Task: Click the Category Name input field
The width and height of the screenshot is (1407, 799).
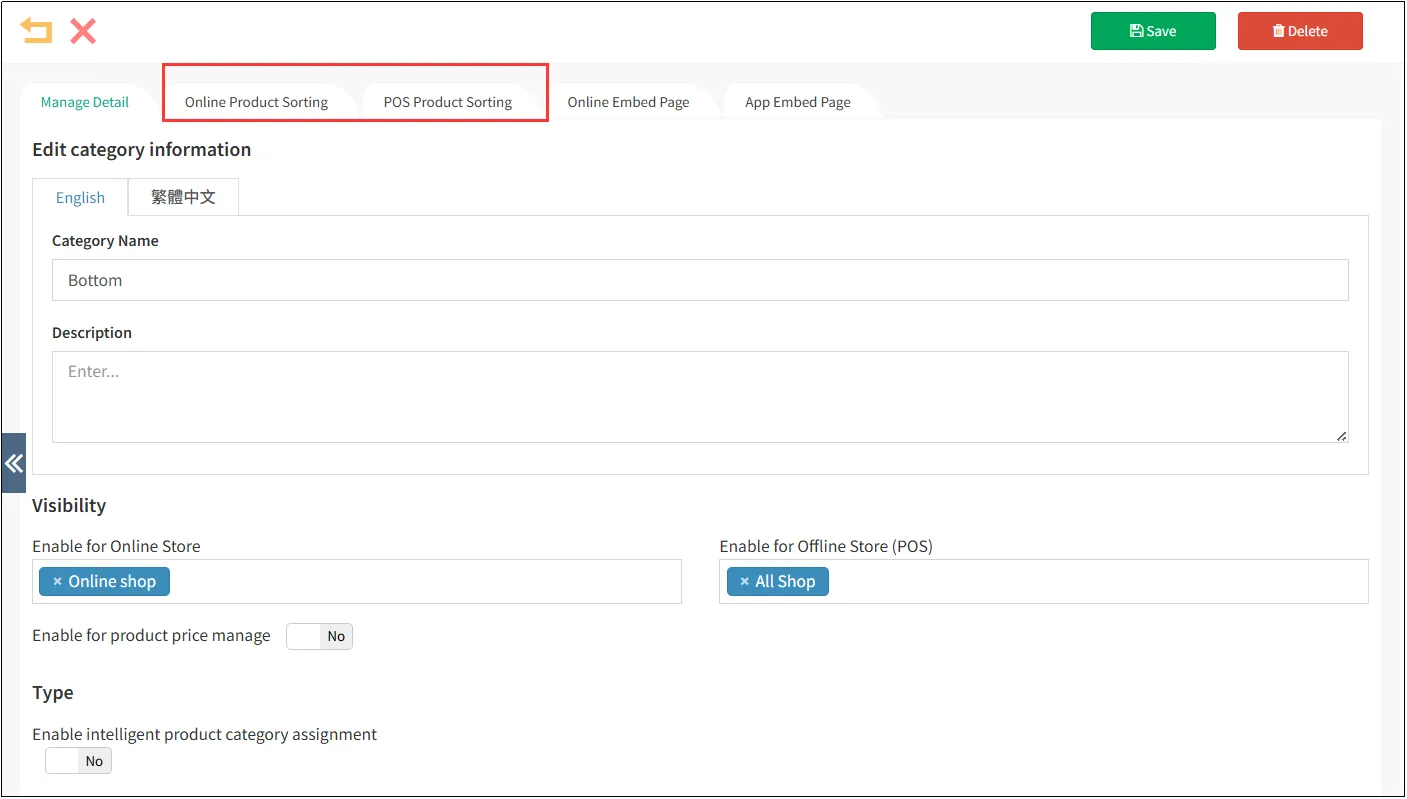Action: click(x=699, y=281)
